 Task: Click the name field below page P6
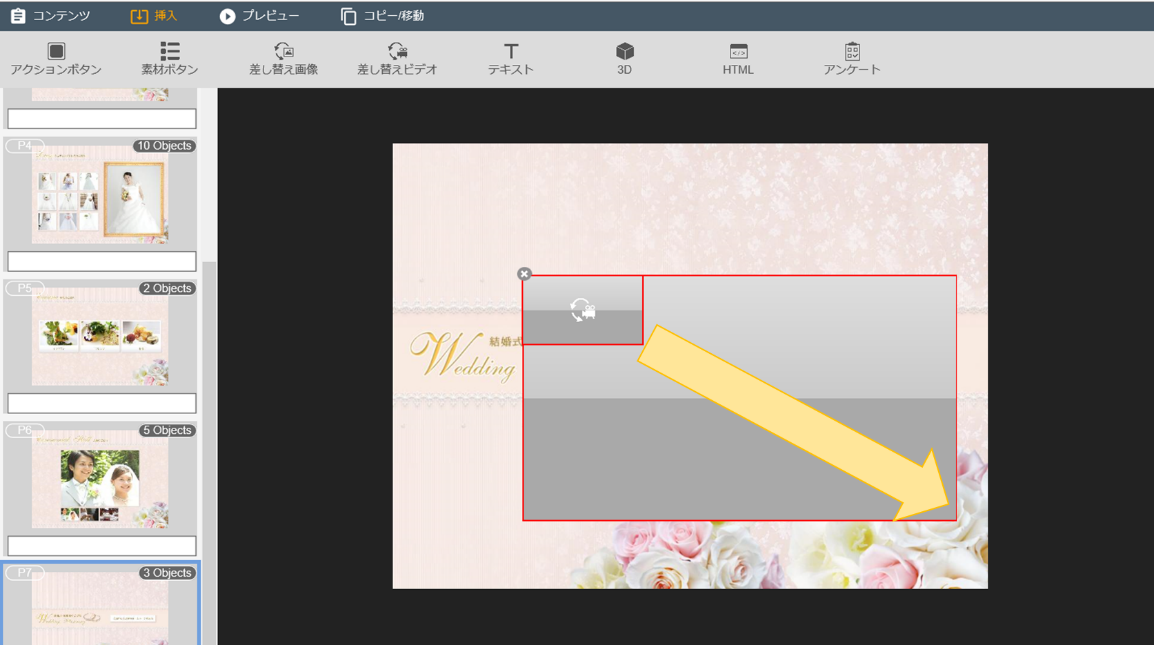point(102,546)
